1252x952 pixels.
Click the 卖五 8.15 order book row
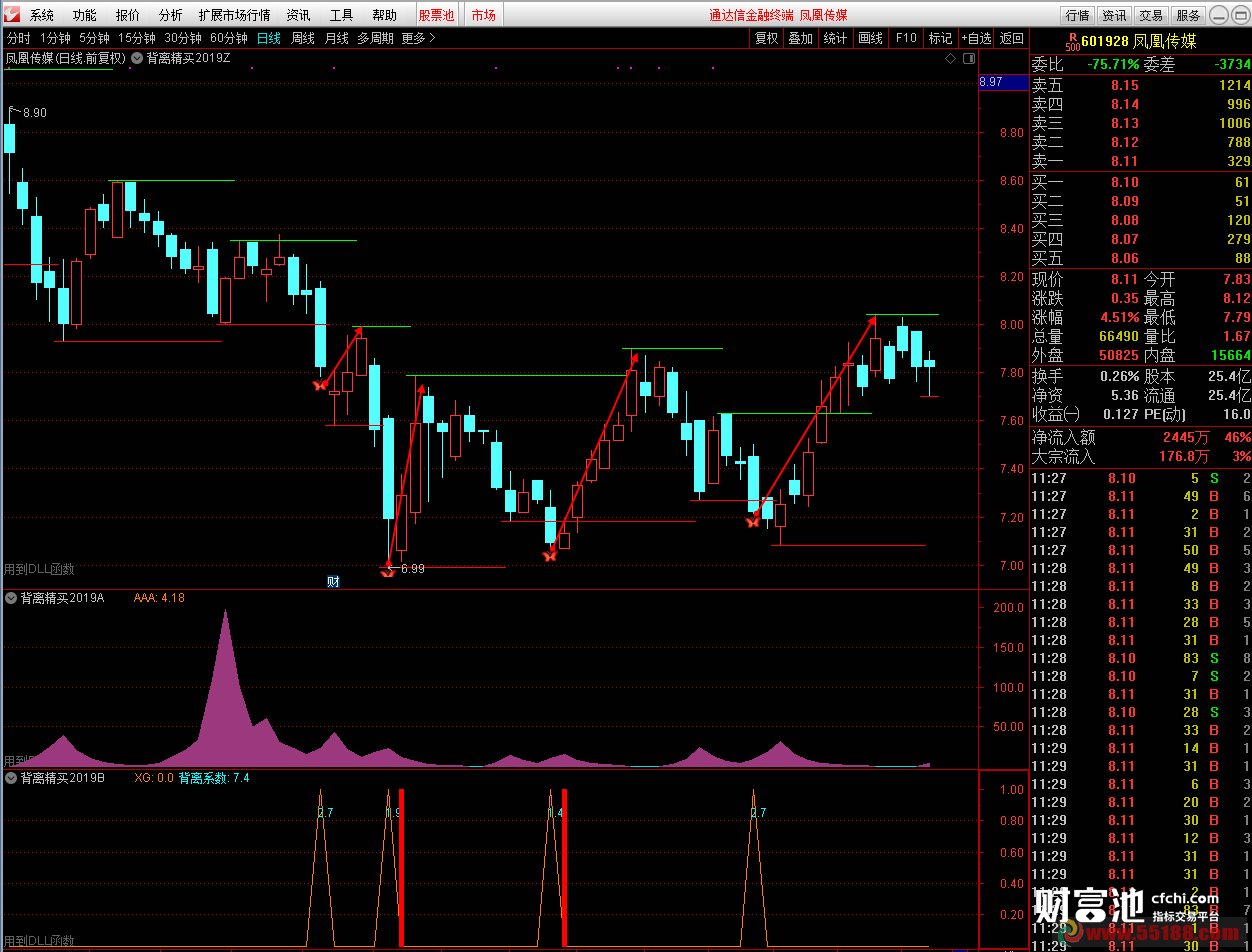coord(1141,85)
